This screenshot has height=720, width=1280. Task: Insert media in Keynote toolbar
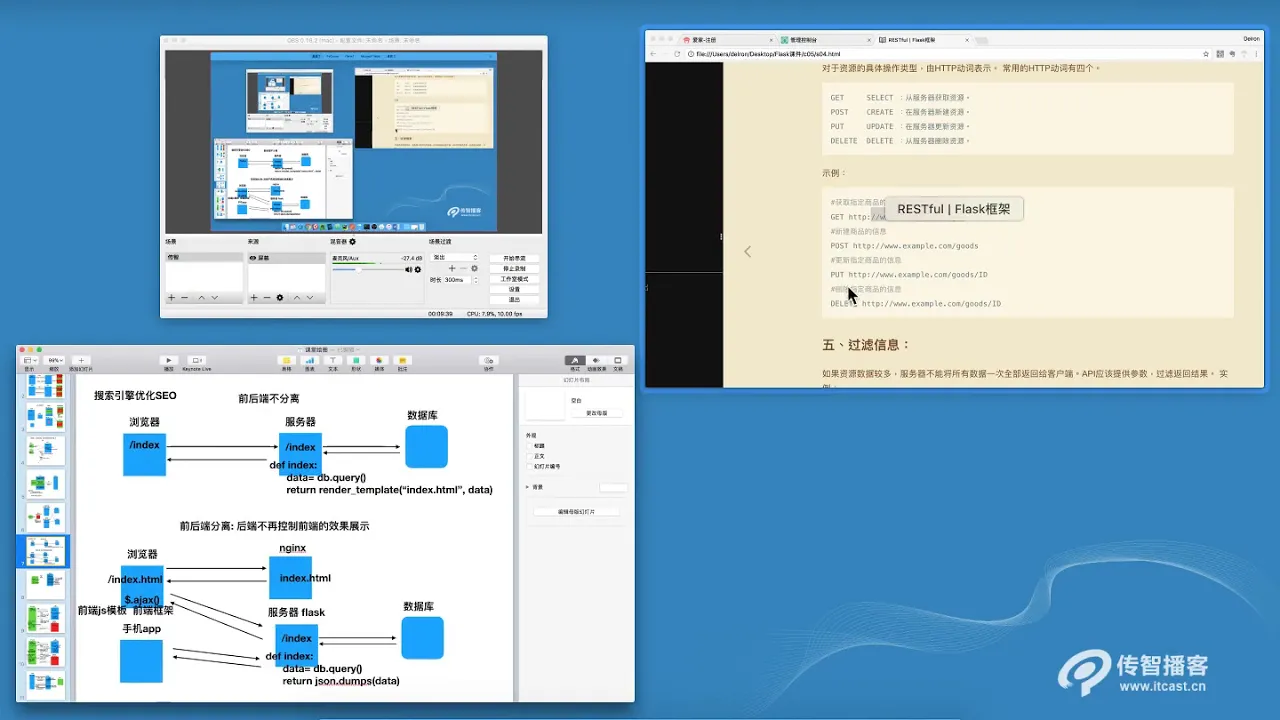tap(379, 360)
